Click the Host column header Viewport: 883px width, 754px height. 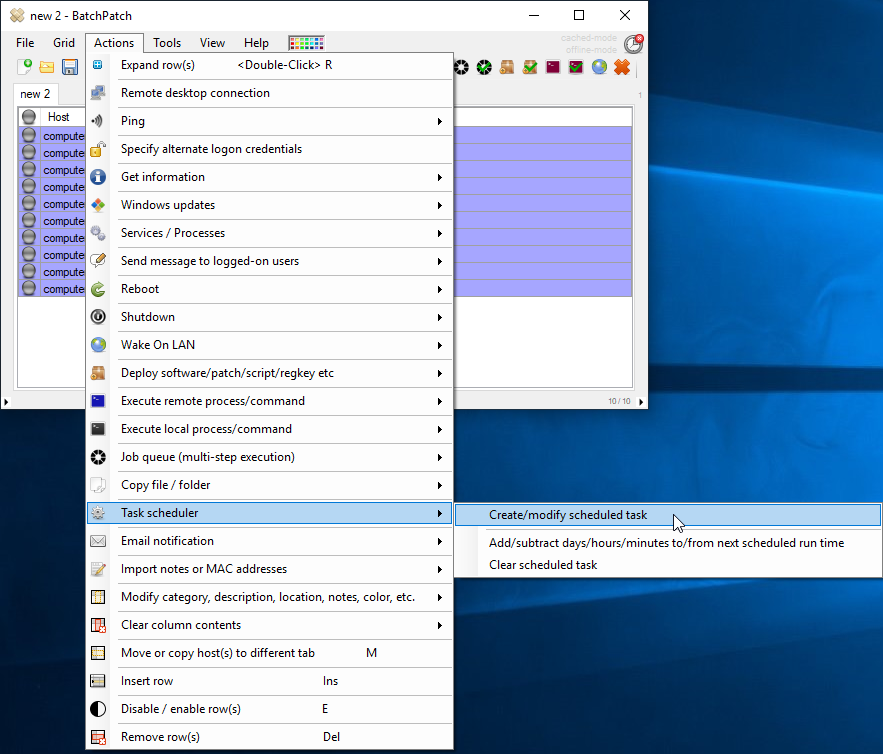(x=59, y=117)
